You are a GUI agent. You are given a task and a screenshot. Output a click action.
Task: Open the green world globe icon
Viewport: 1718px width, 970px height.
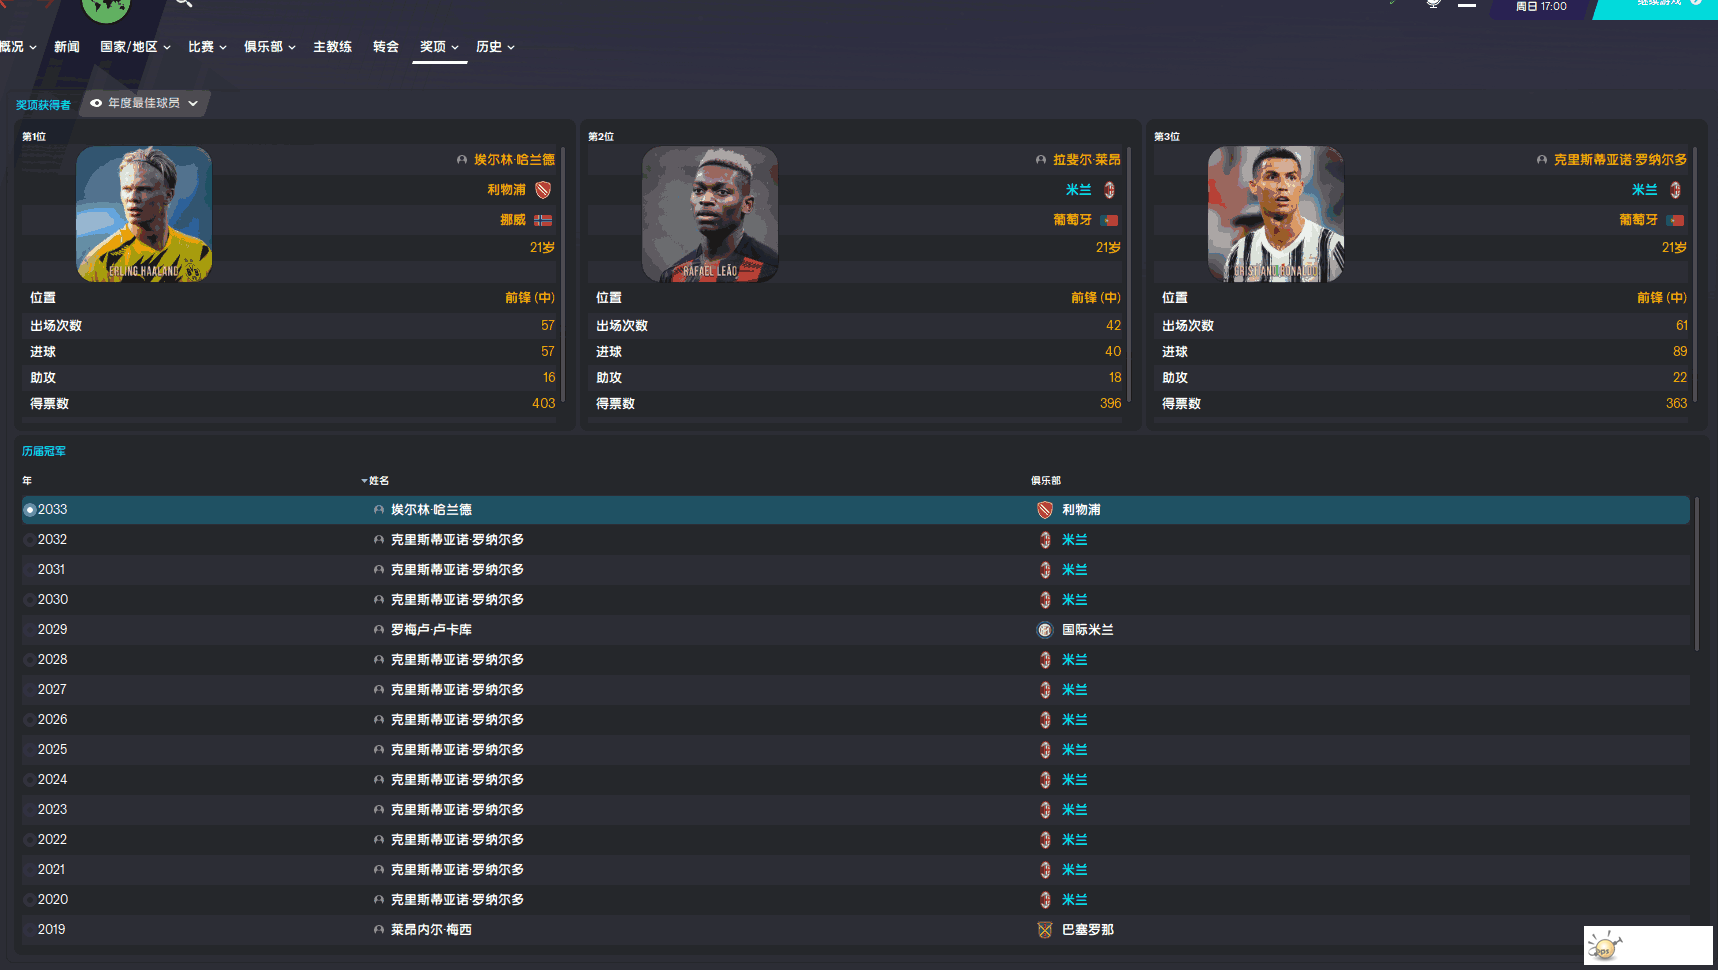(106, 8)
